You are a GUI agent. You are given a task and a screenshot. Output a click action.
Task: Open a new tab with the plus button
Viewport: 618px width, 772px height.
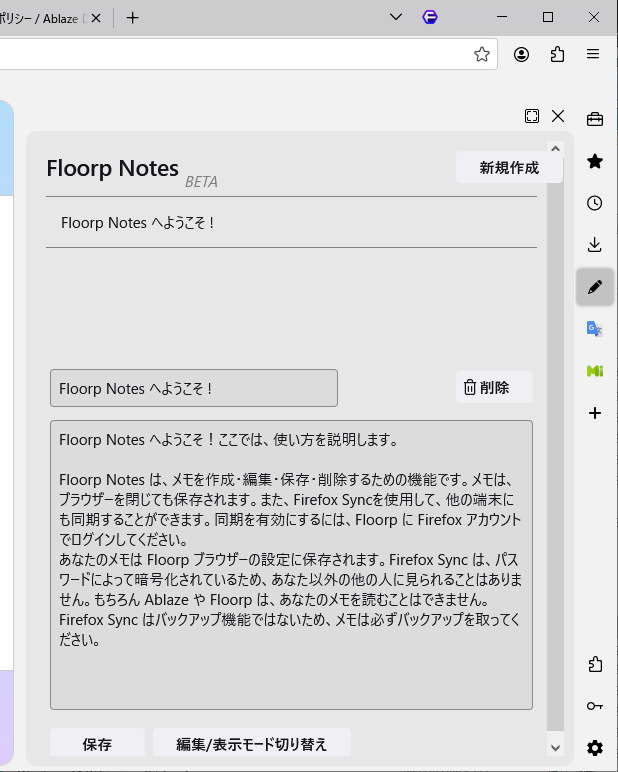click(132, 18)
